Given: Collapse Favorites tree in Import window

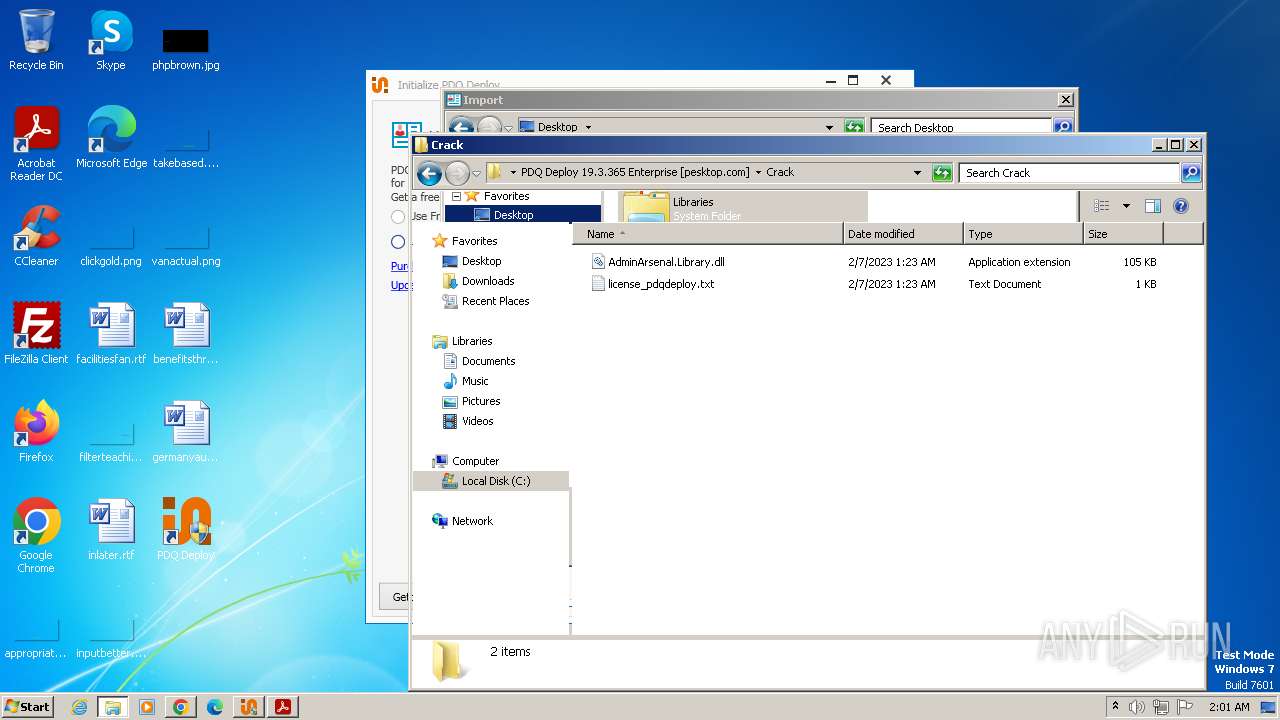Looking at the screenshot, I should [456, 196].
